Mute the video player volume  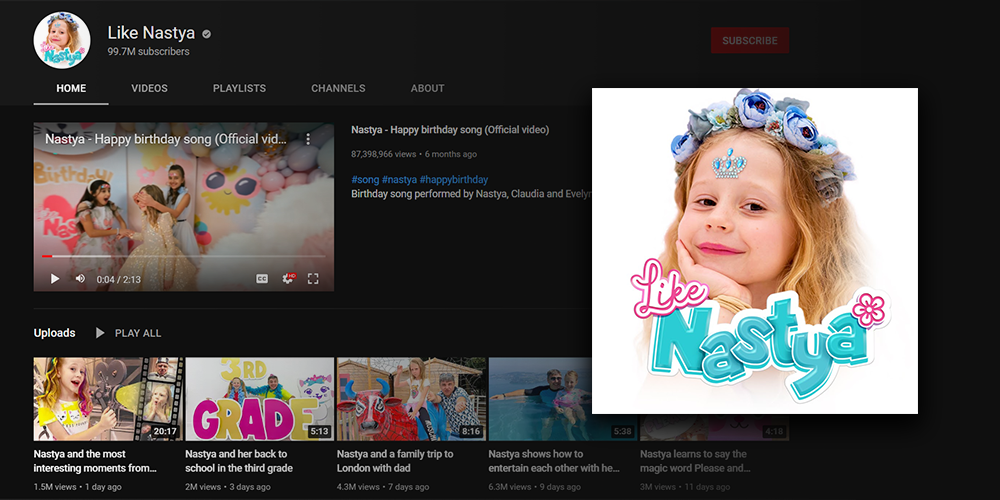pos(80,279)
